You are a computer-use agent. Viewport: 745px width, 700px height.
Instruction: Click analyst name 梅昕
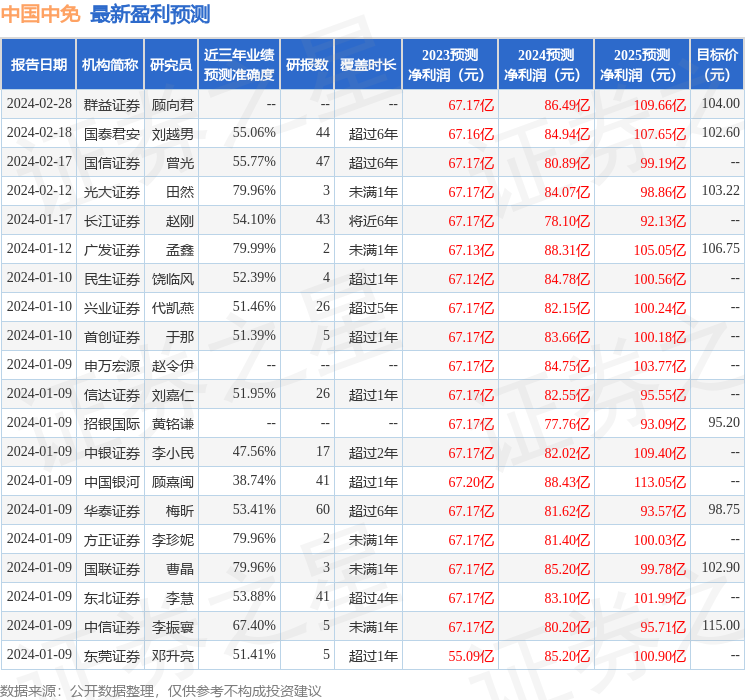[180, 511]
